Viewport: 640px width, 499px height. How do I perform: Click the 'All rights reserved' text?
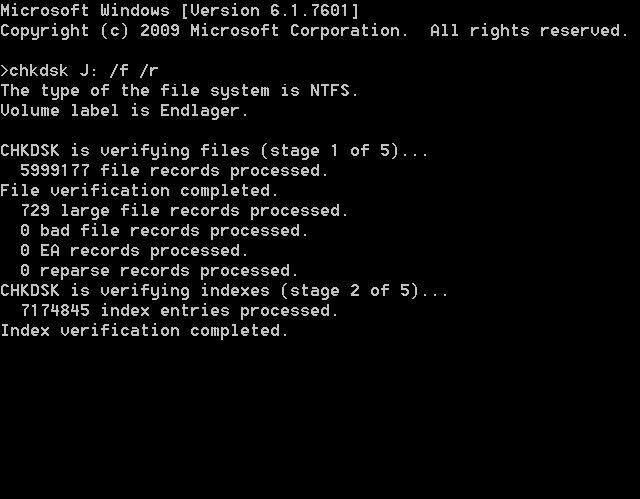(x=529, y=31)
